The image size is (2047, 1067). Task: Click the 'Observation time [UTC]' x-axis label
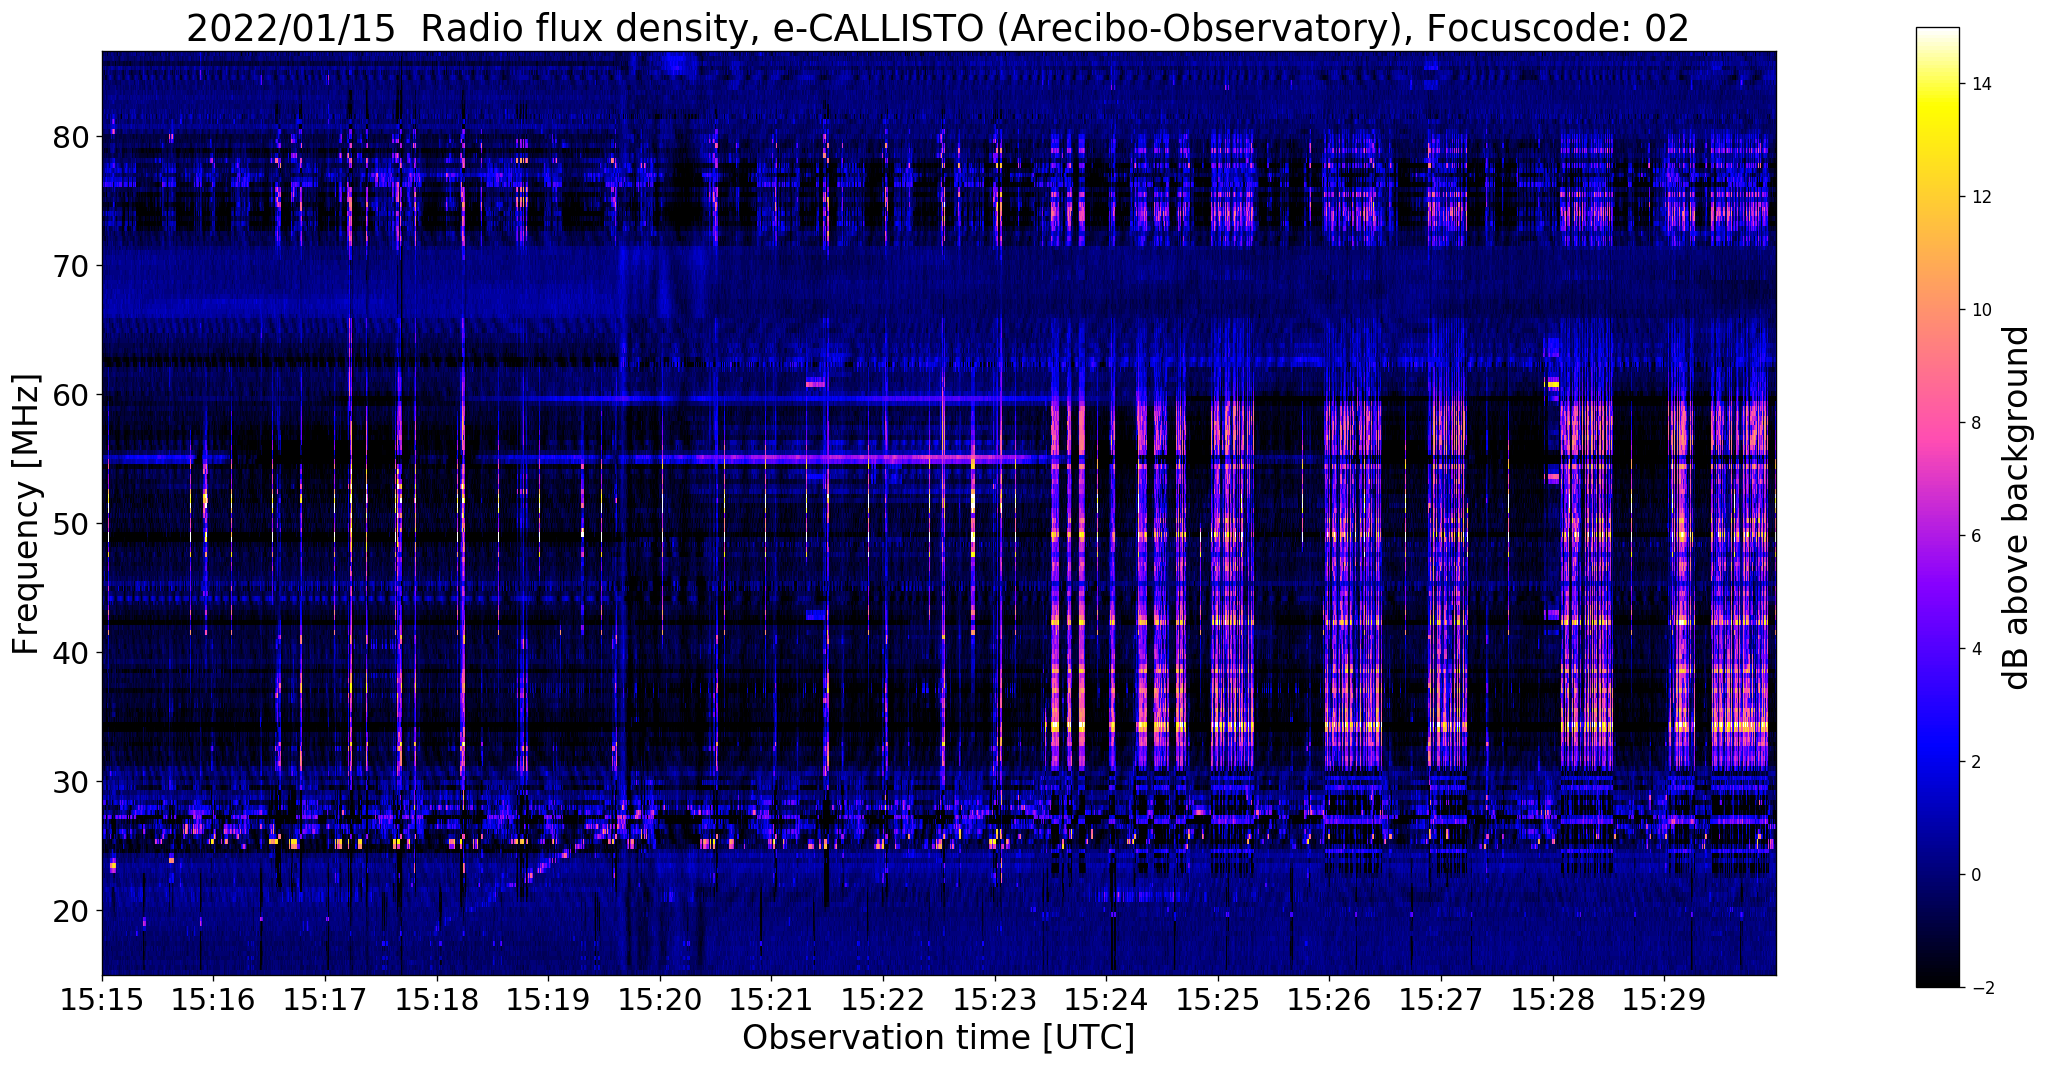click(x=938, y=1037)
